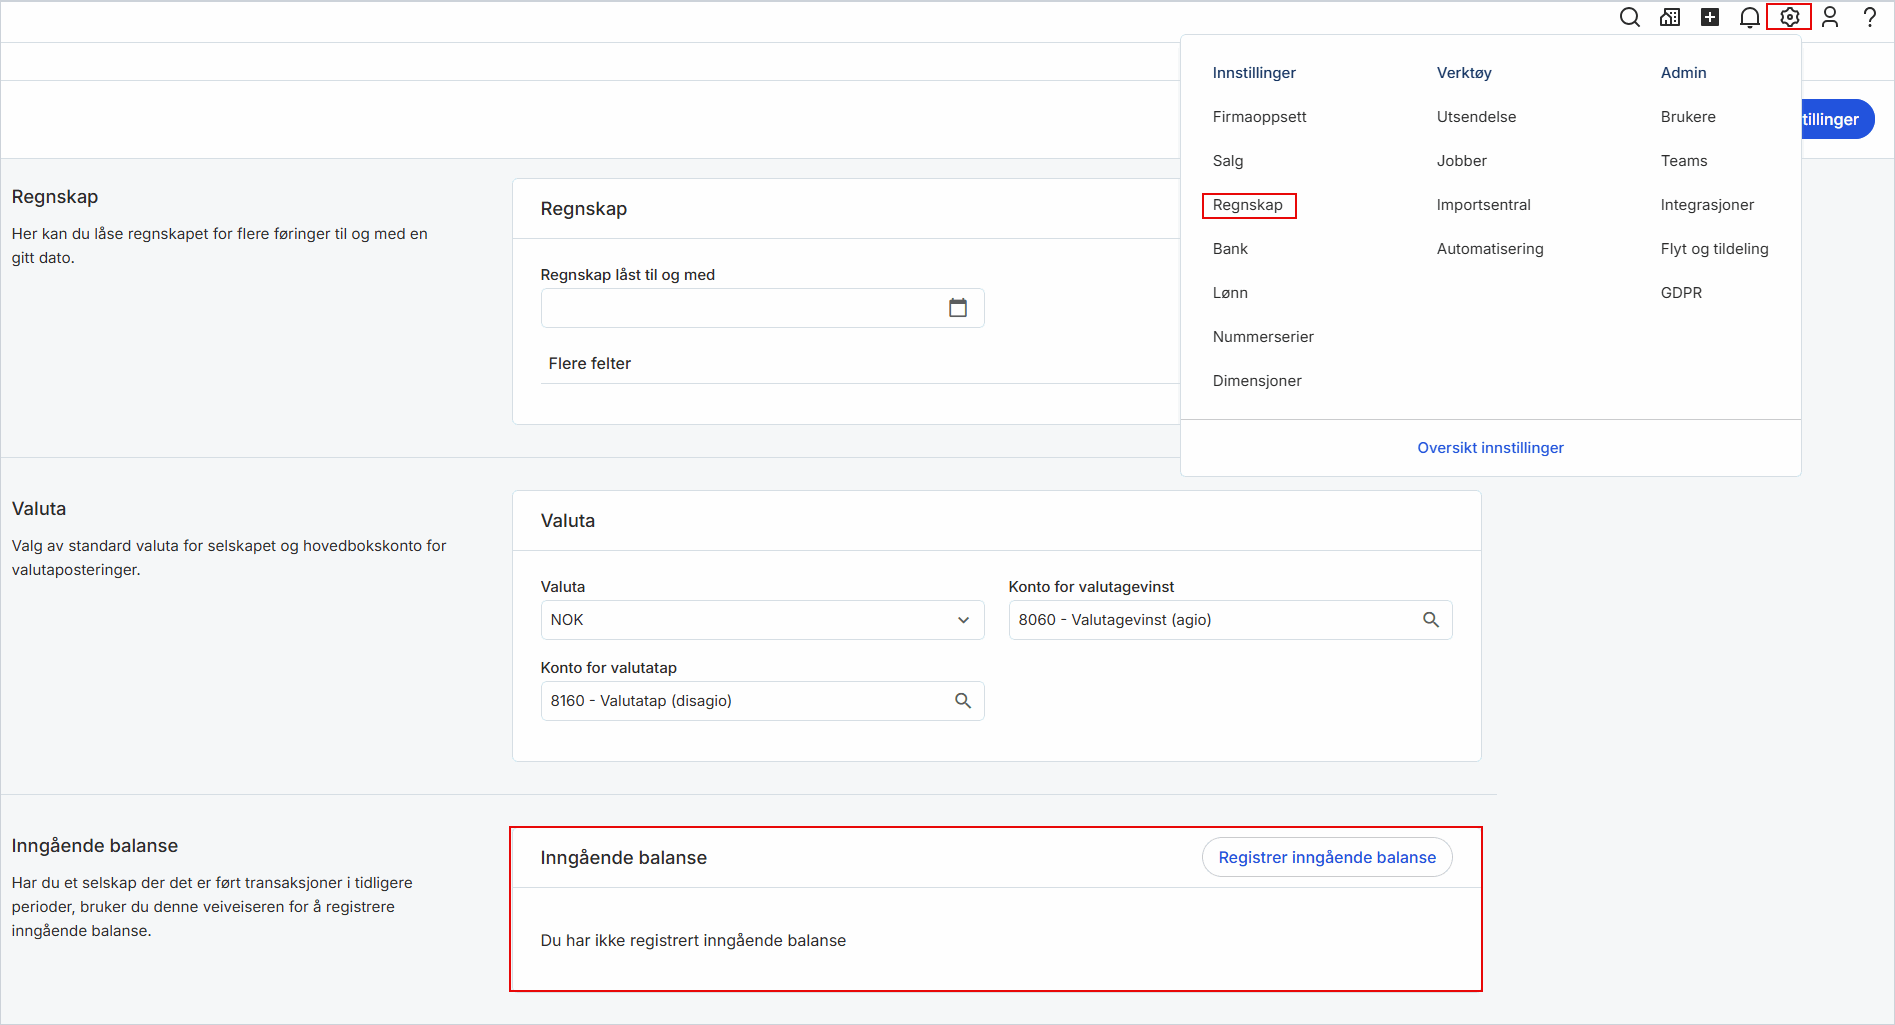
Task: Click the search magnifier icon in top bar
Action: click(x=1629, y=17)
